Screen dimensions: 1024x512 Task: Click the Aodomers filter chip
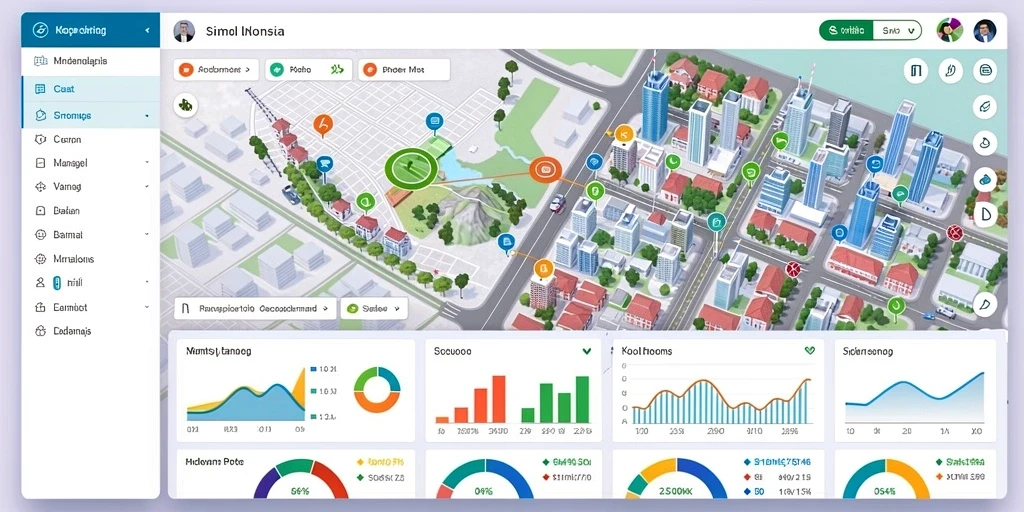point(216,69)
